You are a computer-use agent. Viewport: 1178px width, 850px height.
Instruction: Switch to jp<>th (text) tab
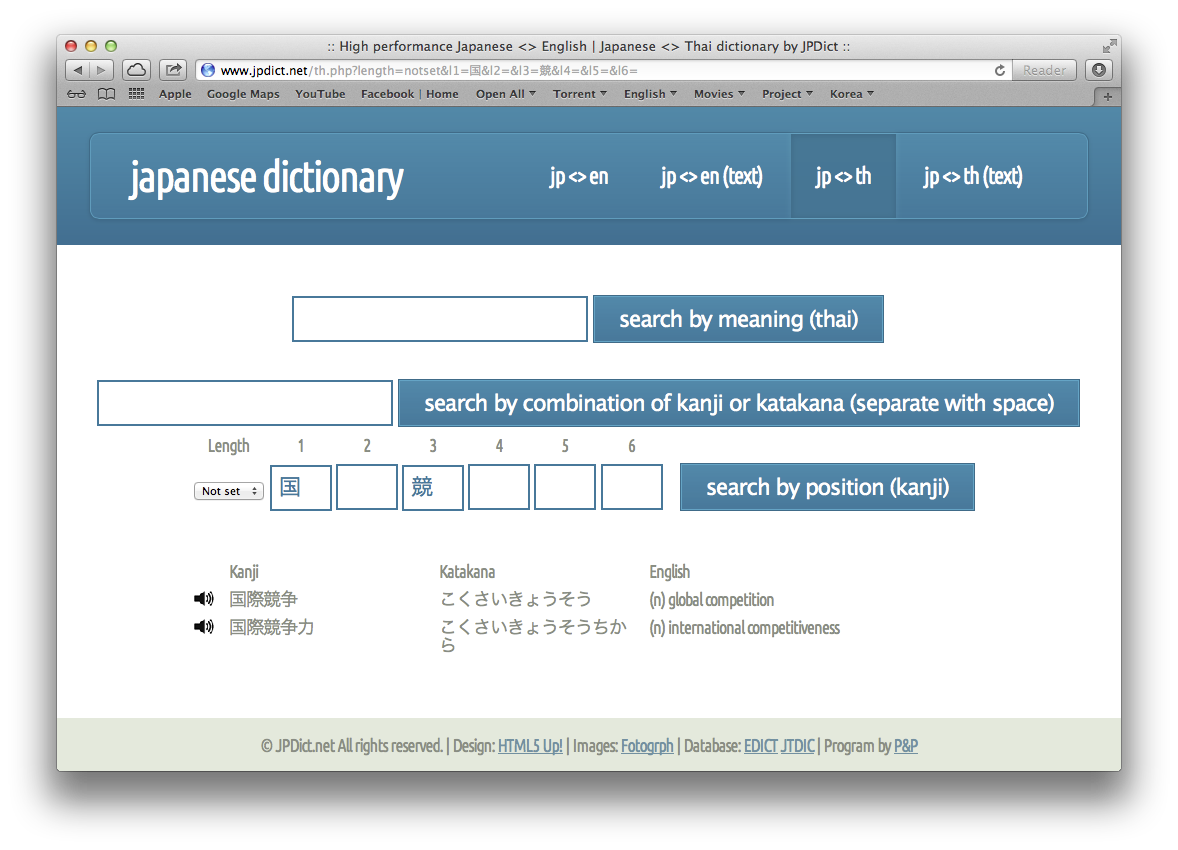tap(973, 177)
